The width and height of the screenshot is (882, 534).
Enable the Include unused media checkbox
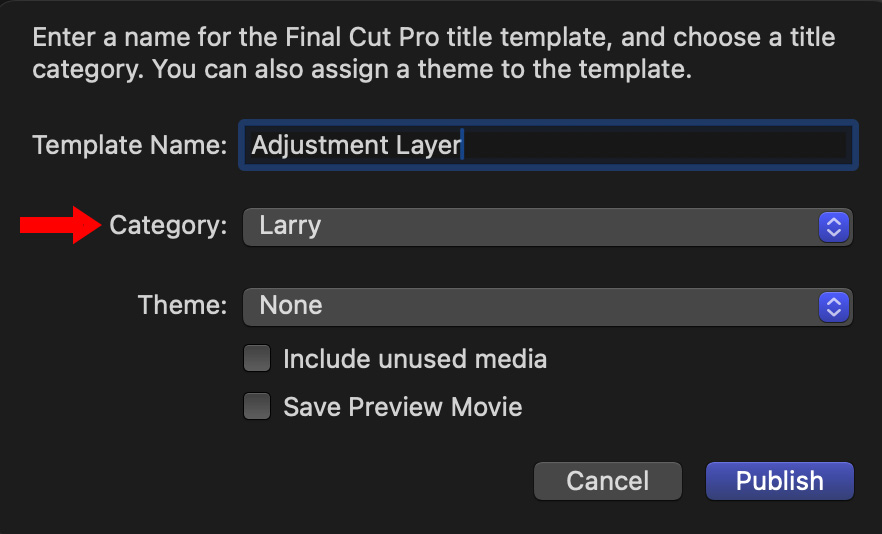coord(258,359)
